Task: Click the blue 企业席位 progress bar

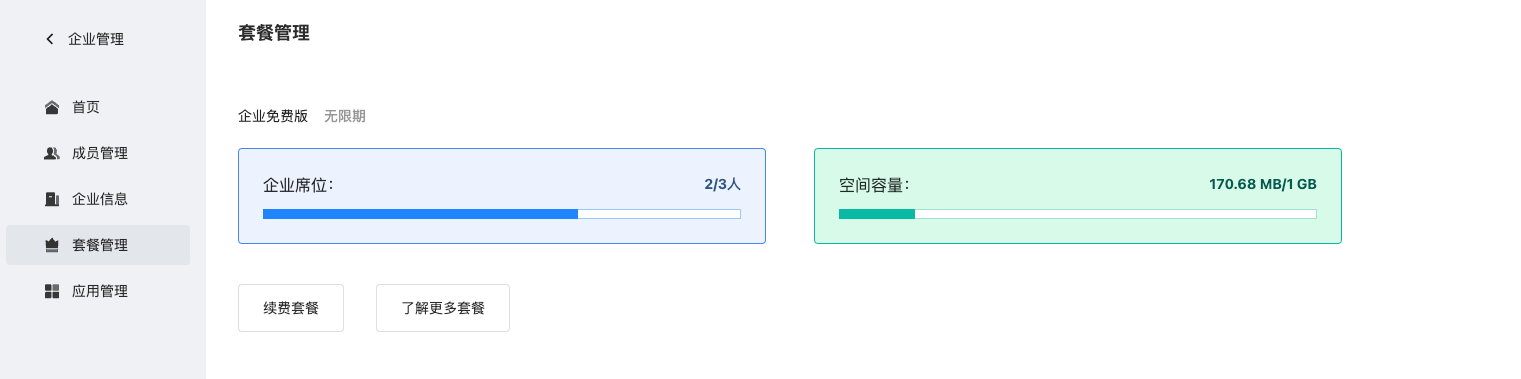Action: 501,214
